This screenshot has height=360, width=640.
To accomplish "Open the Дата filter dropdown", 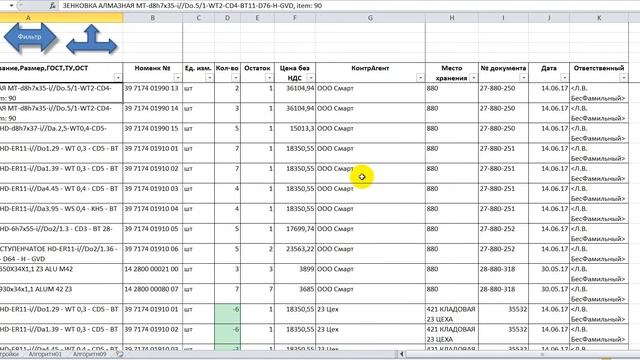I will 564,78.
